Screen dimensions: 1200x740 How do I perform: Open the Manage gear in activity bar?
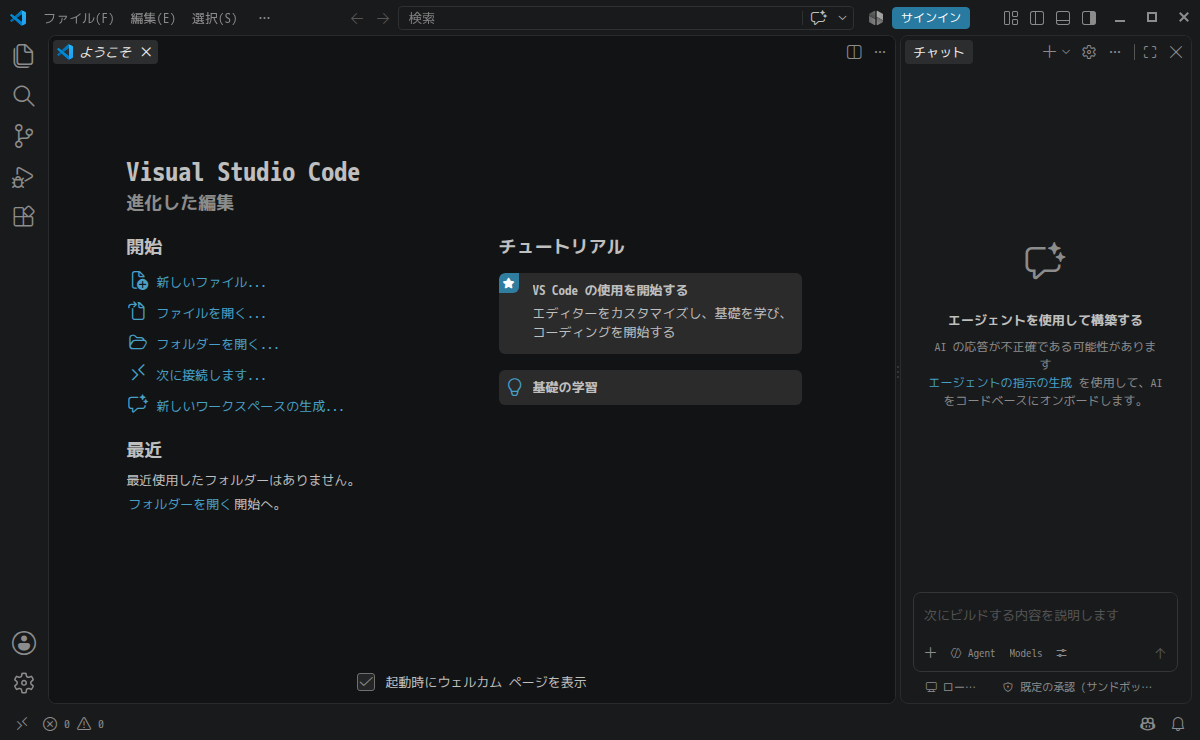coord(23,683)
